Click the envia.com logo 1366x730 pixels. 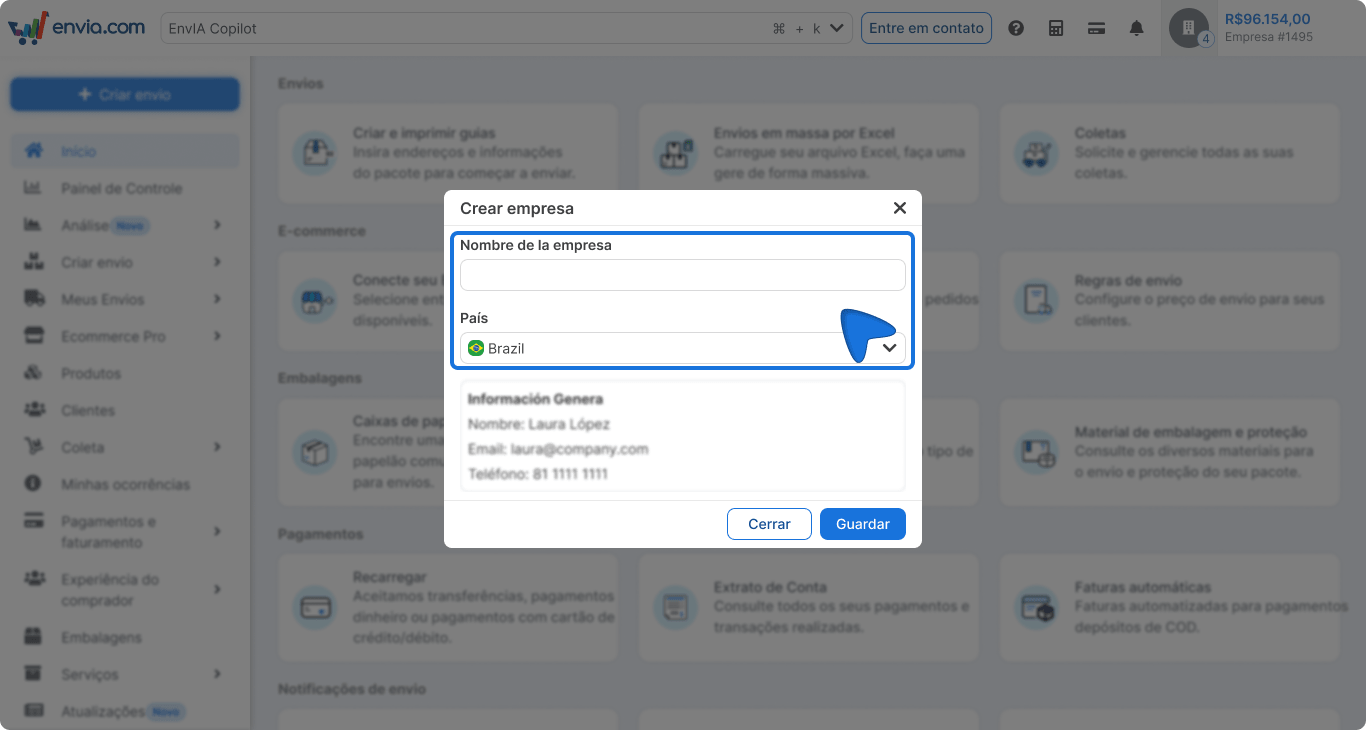tap(77, 28)
